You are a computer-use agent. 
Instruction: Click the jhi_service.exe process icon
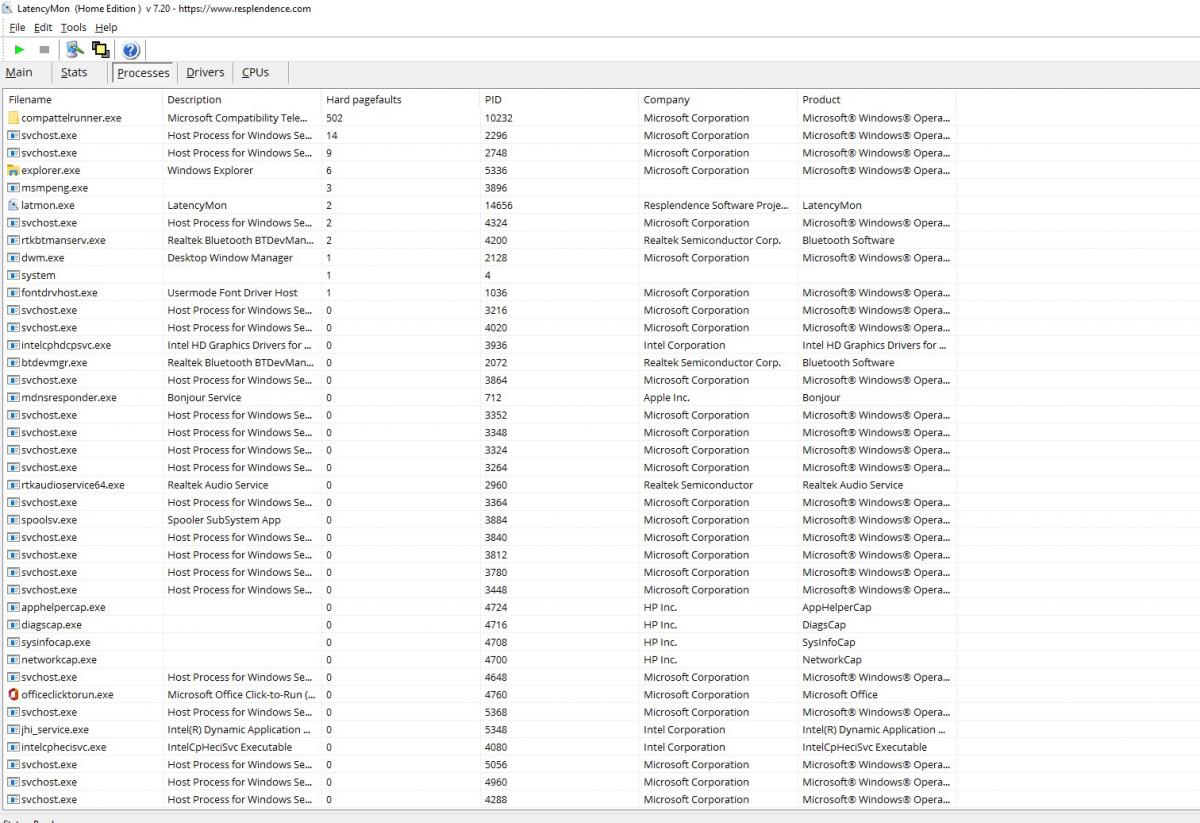tap(13, 729)
